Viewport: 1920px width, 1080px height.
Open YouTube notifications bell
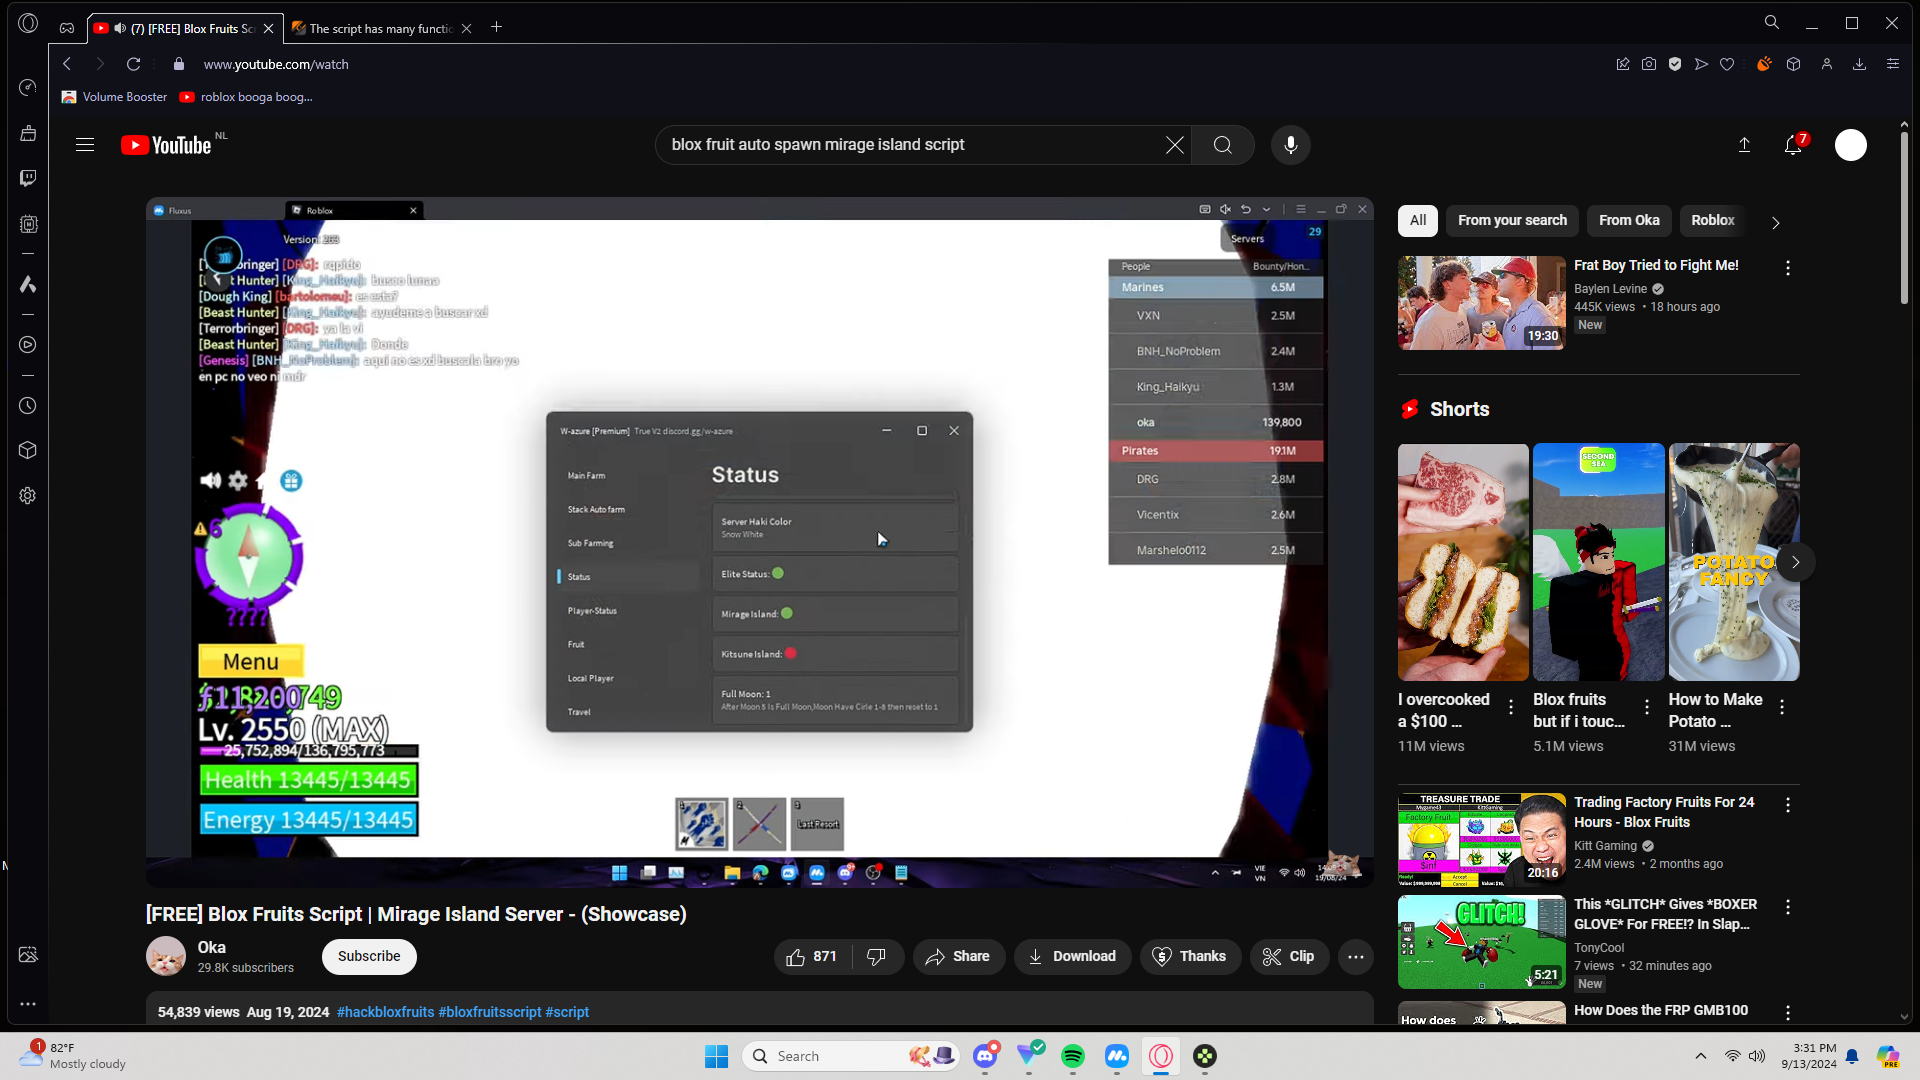[1793, 145]
